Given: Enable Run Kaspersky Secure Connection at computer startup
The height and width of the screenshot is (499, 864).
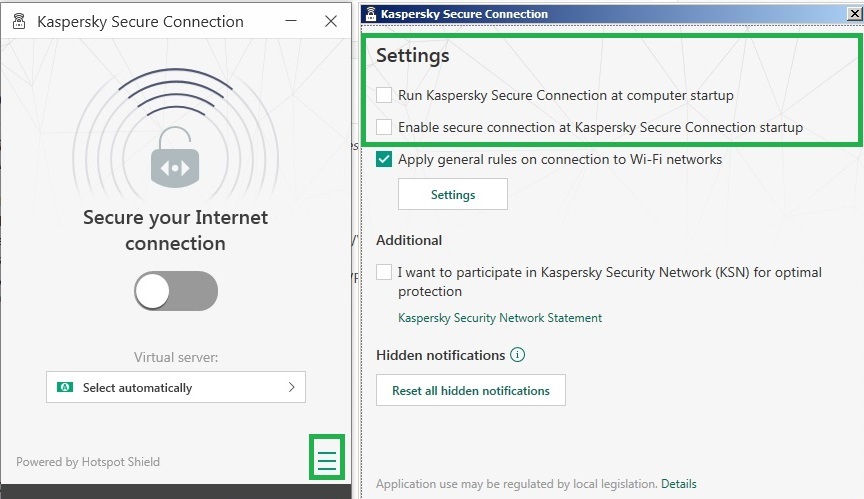Looking at the screenshot, I should click(385, 95).
